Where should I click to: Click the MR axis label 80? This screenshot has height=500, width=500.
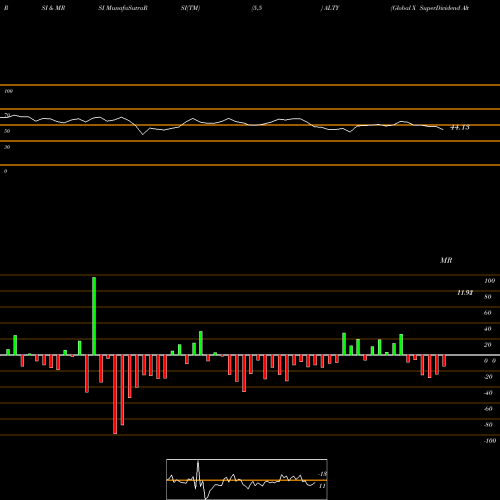tap(488, 297)
